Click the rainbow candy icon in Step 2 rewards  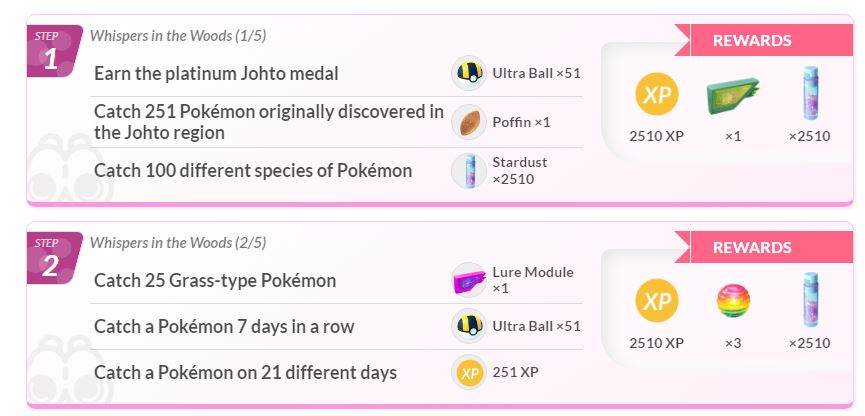[x=733, y=300]
